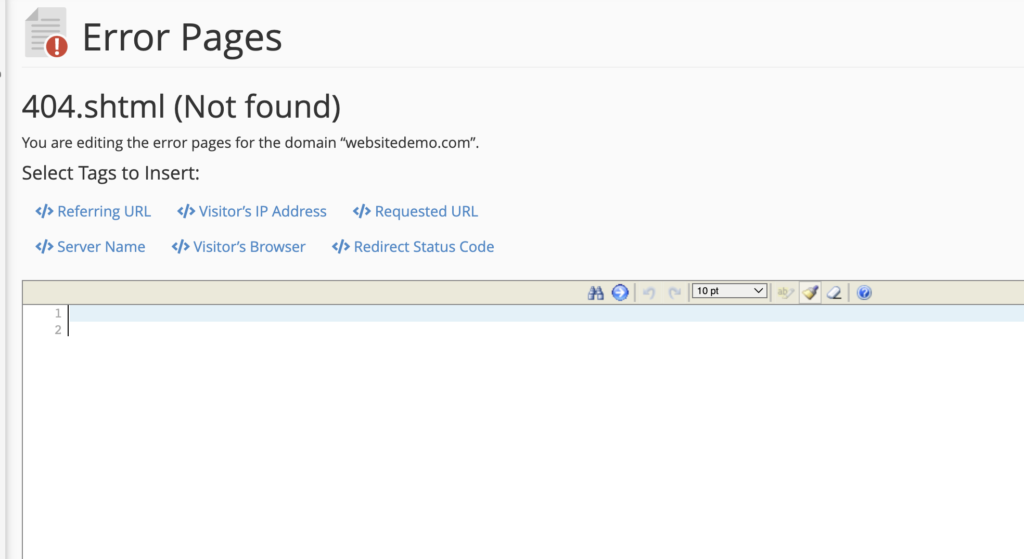Click the code icon beside Redirect Status Code
The image size is (1024, 559).
(x=341, y=246)
